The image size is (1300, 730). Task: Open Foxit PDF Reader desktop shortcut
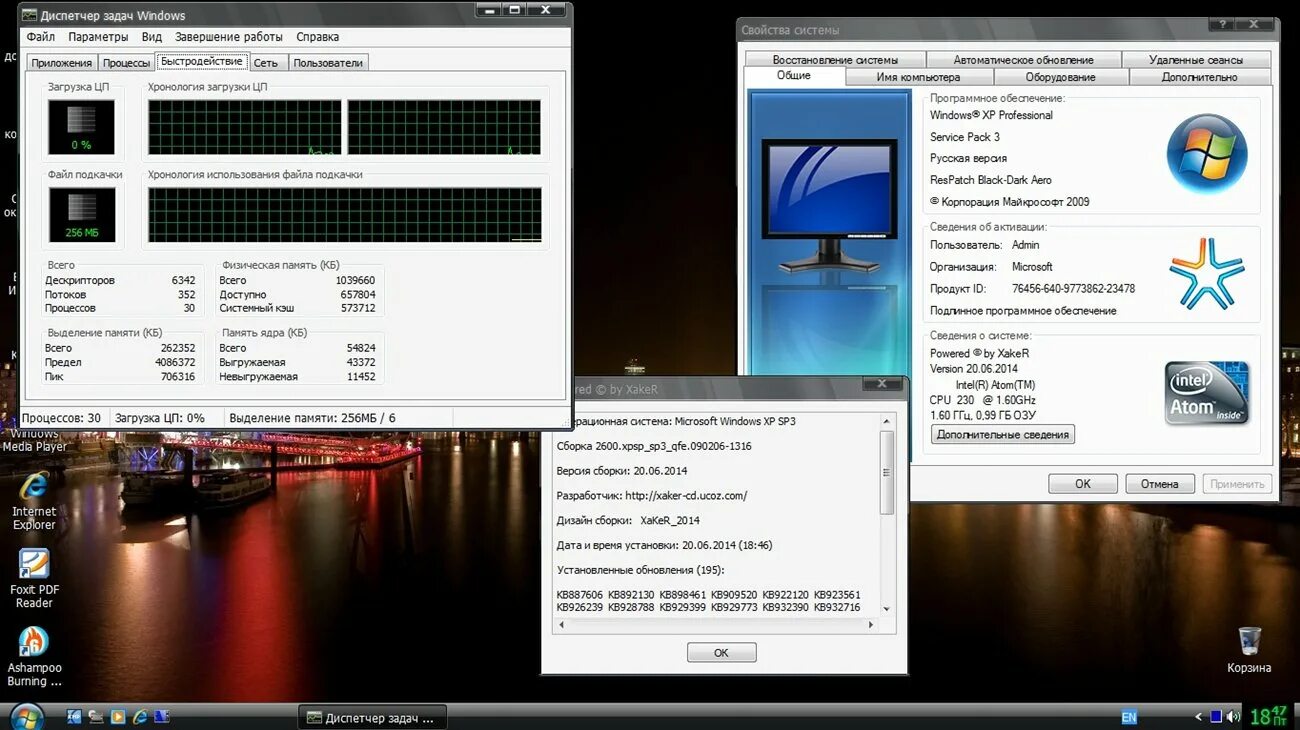click(x=34, y=579)
